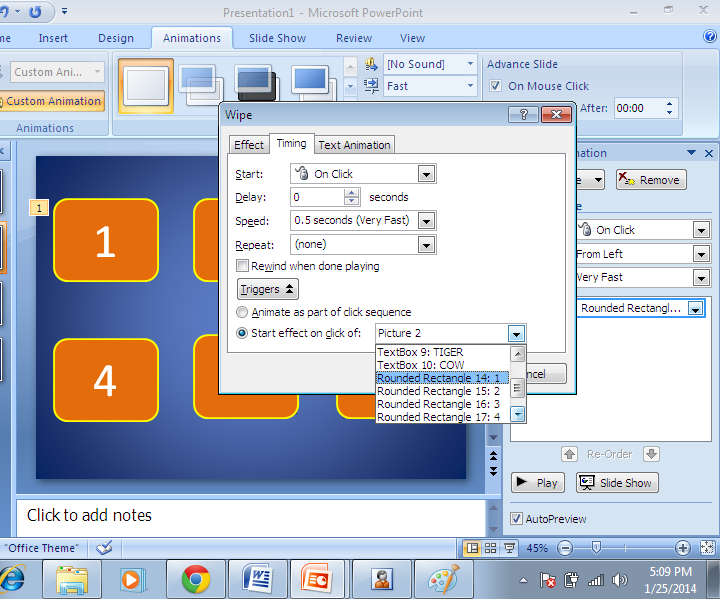Click the Custom Animation ribbon button

53,101
